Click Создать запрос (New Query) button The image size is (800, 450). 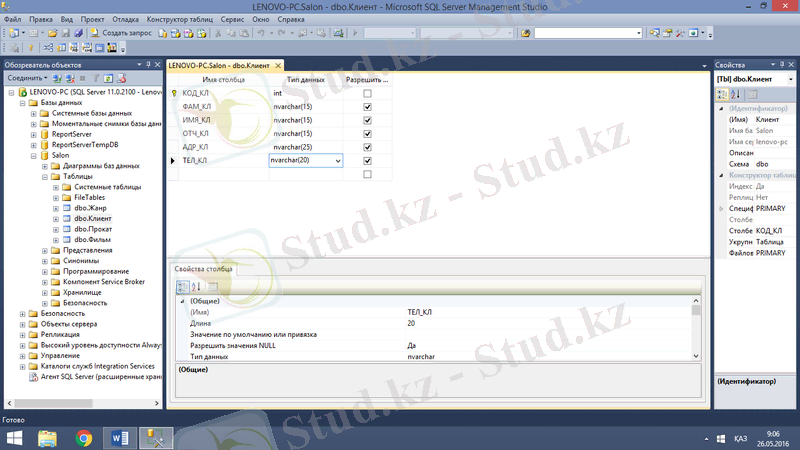tap(121, 33)
